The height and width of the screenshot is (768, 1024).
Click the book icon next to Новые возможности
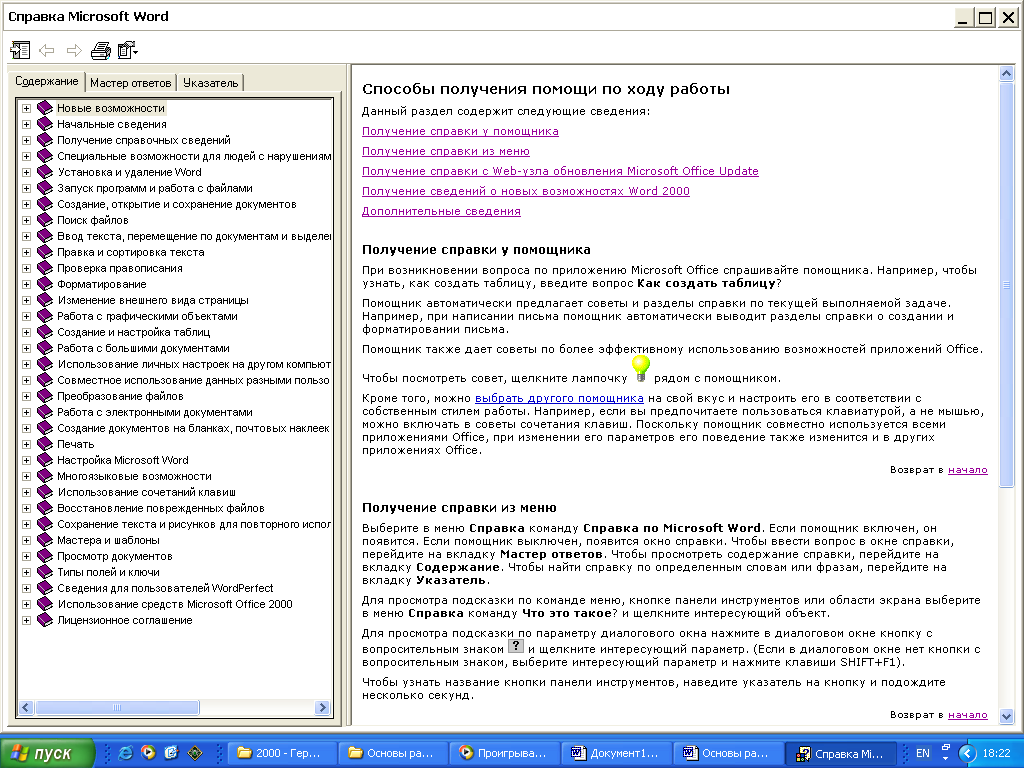[45, 108]
